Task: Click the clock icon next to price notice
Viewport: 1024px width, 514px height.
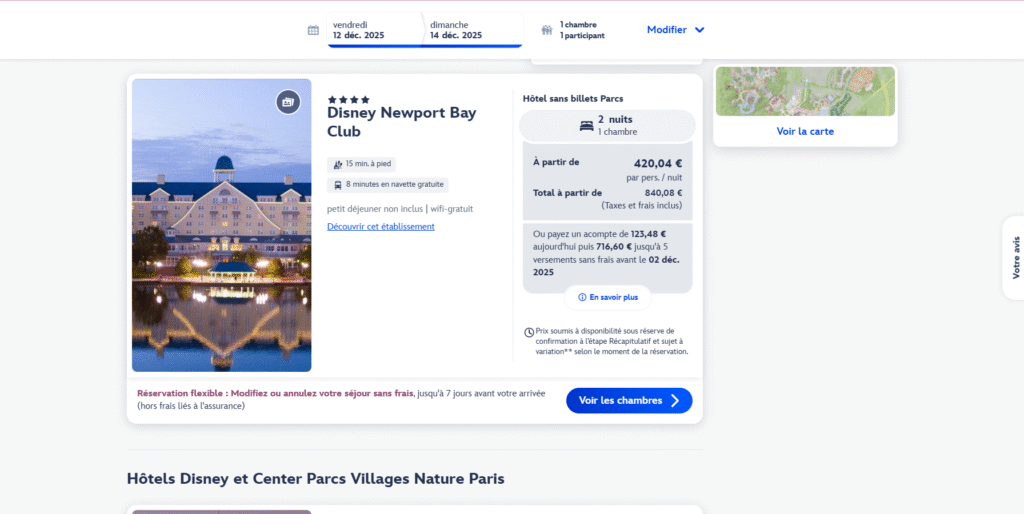Action: click(529, 332)
